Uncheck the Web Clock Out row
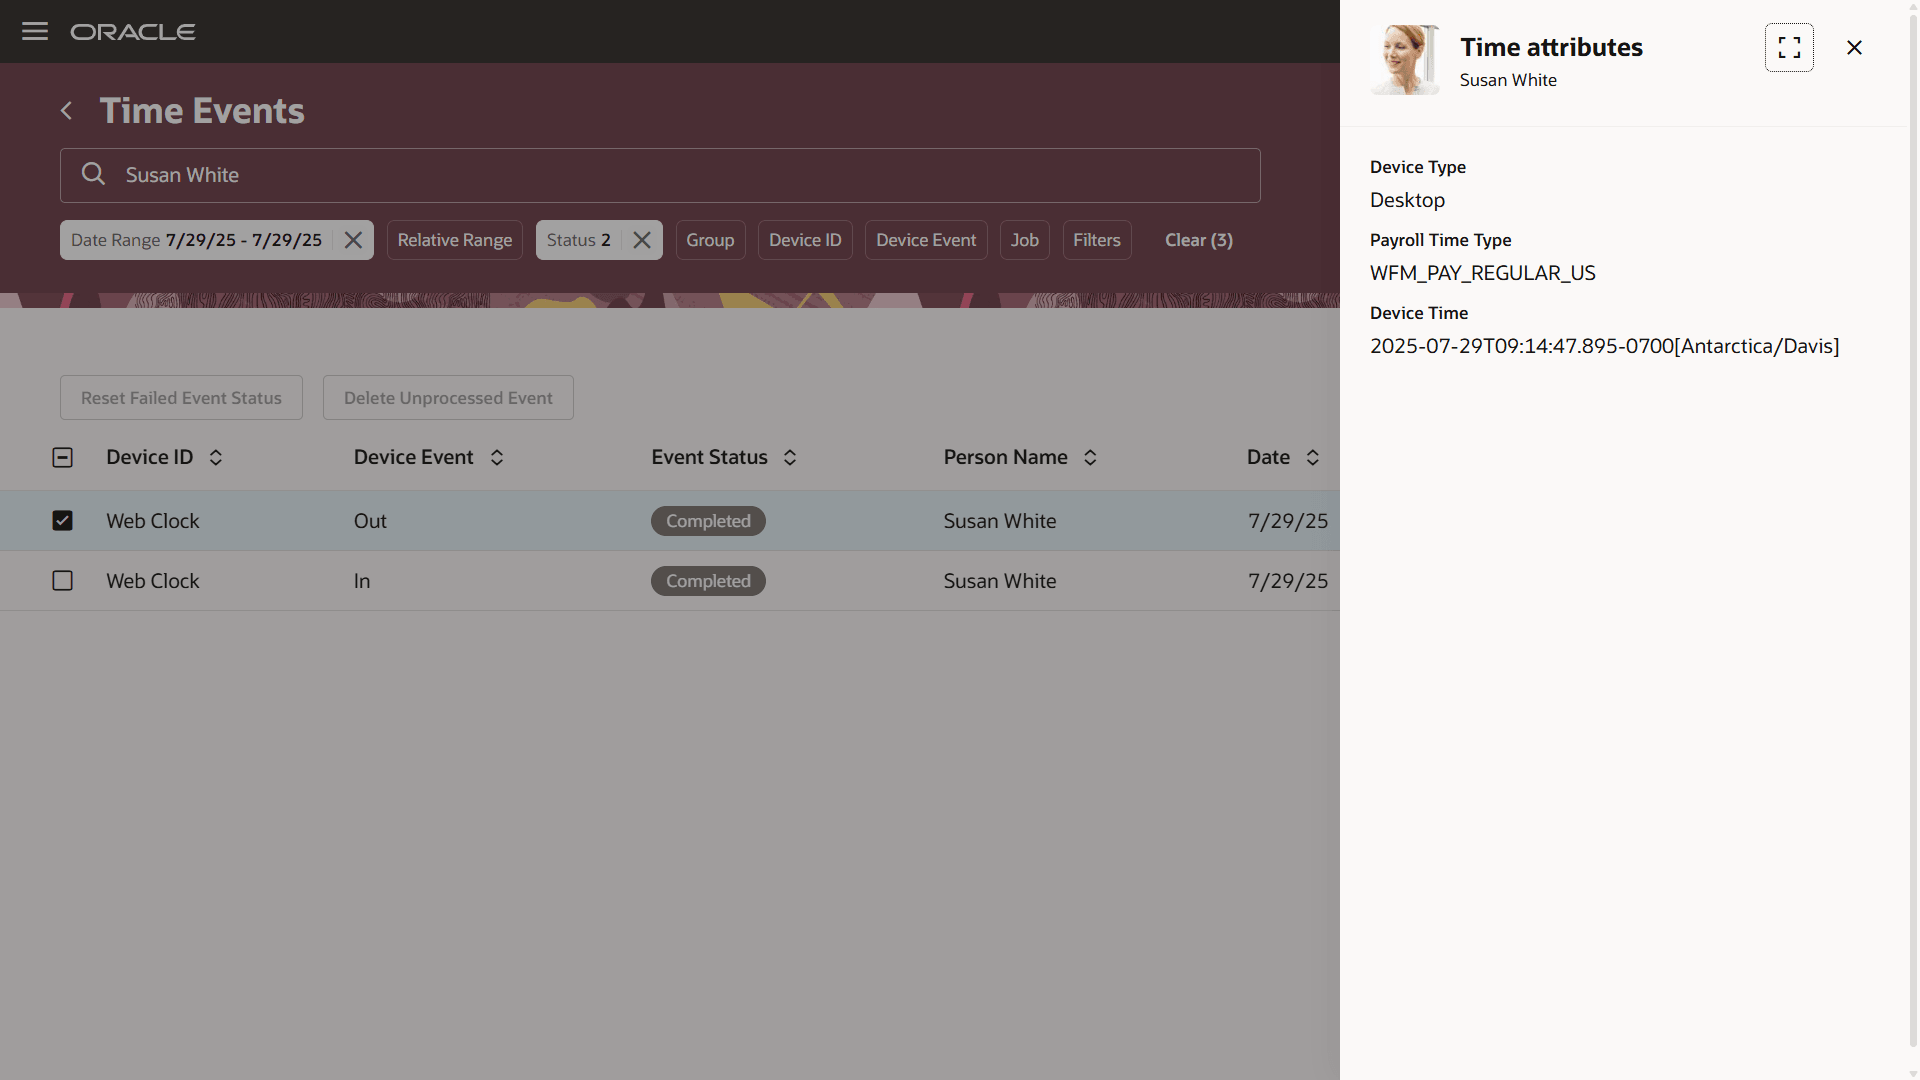This screenshot has width=1920, height=1080. (62, 521)
